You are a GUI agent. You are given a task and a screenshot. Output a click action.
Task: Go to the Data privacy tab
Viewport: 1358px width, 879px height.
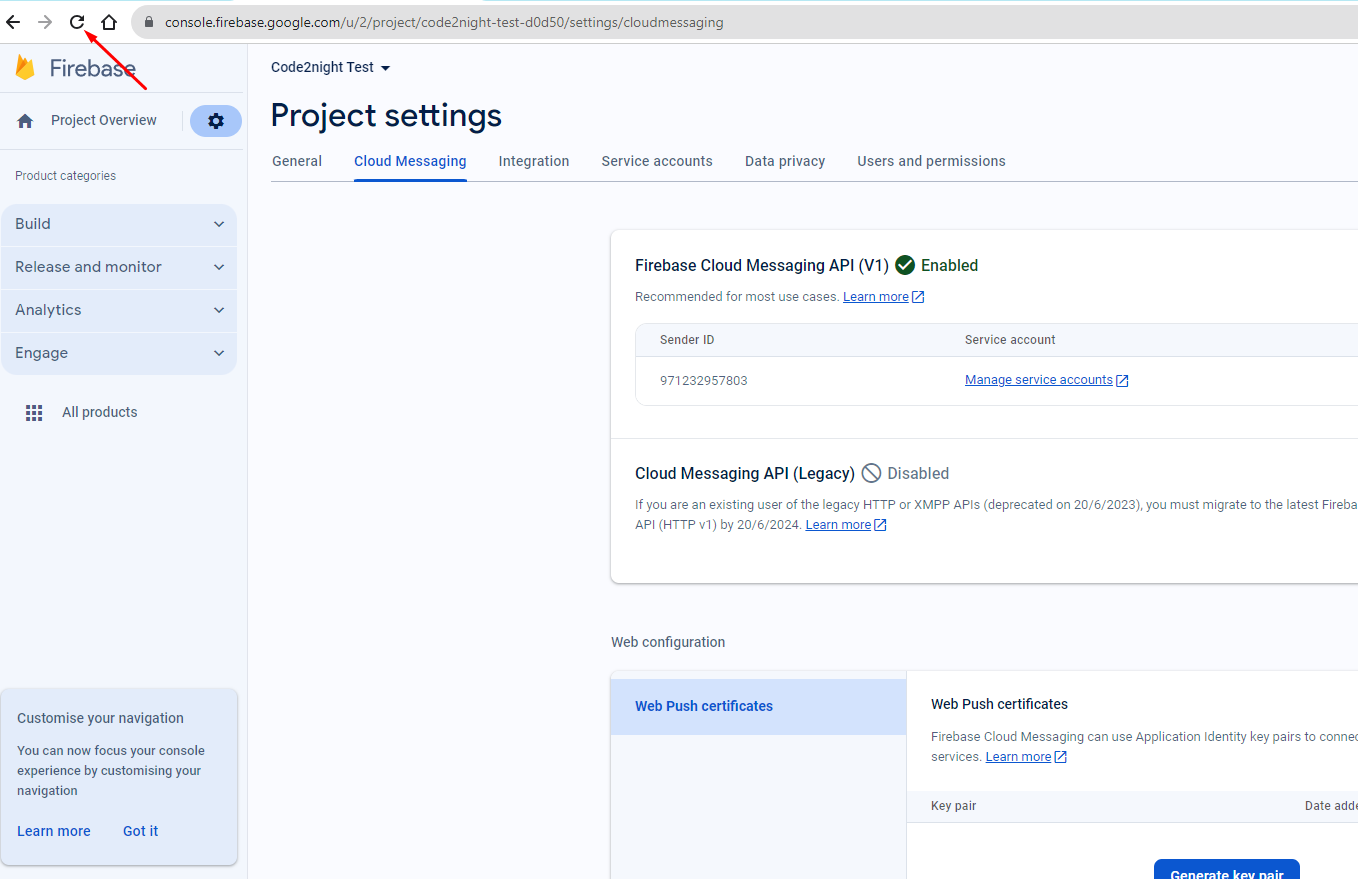(785, 161)
